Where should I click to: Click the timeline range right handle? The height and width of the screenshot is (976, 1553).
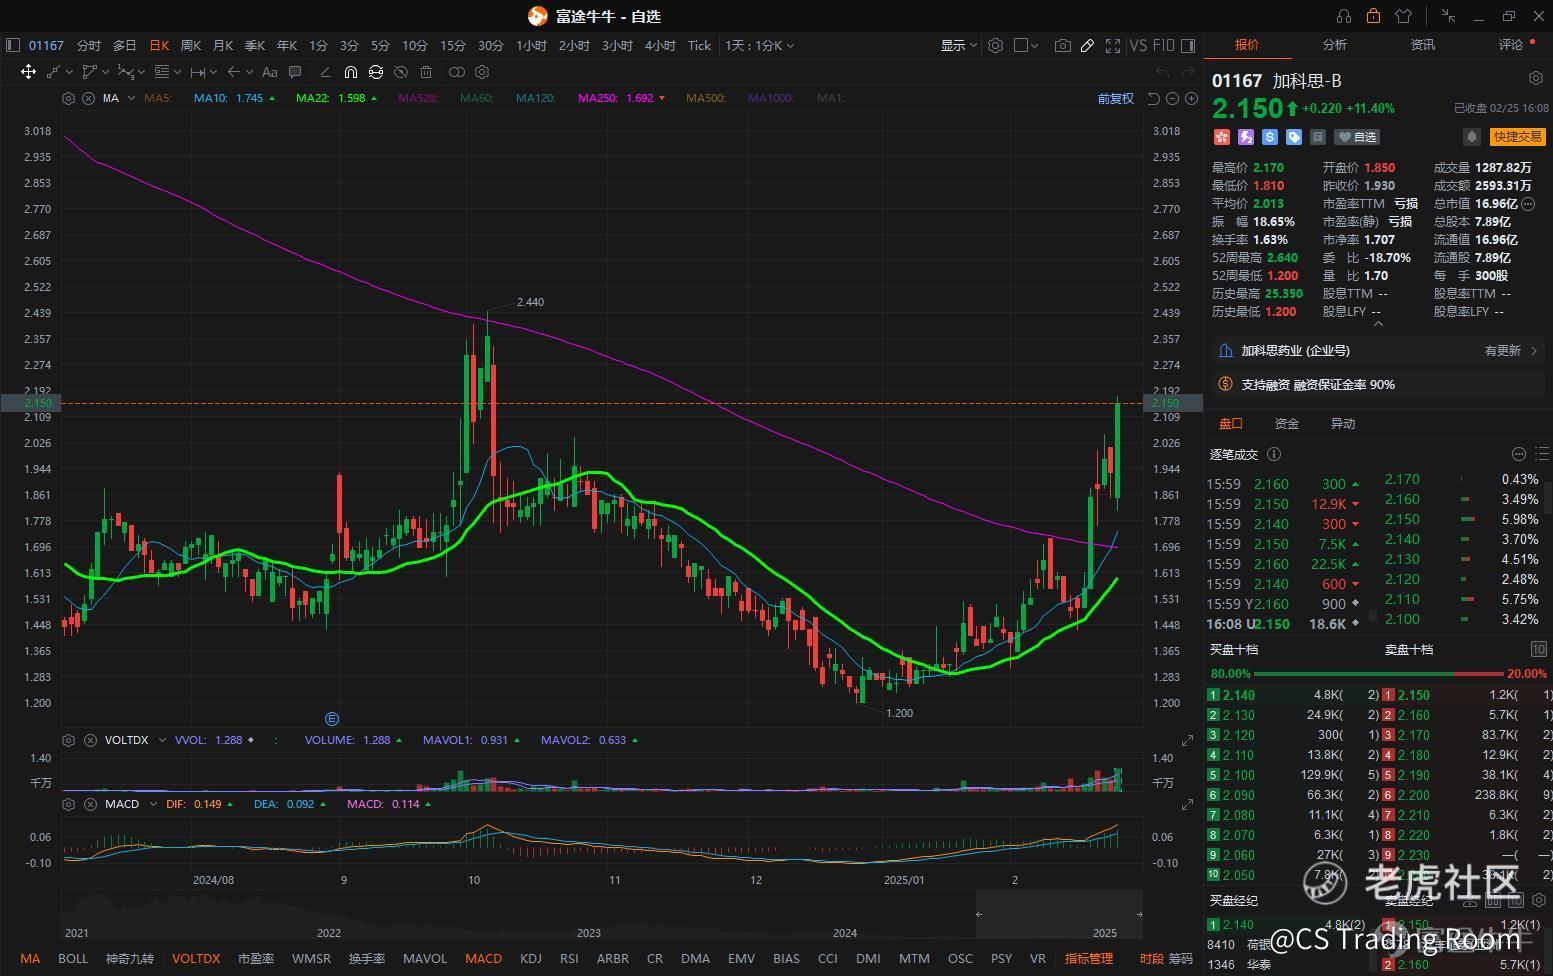pos(1139,914)
